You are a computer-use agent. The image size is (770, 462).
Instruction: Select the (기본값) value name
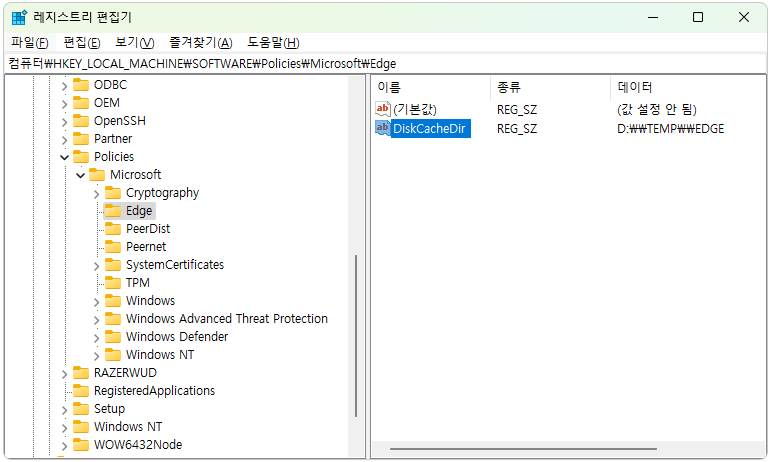[x=414, y=109]
